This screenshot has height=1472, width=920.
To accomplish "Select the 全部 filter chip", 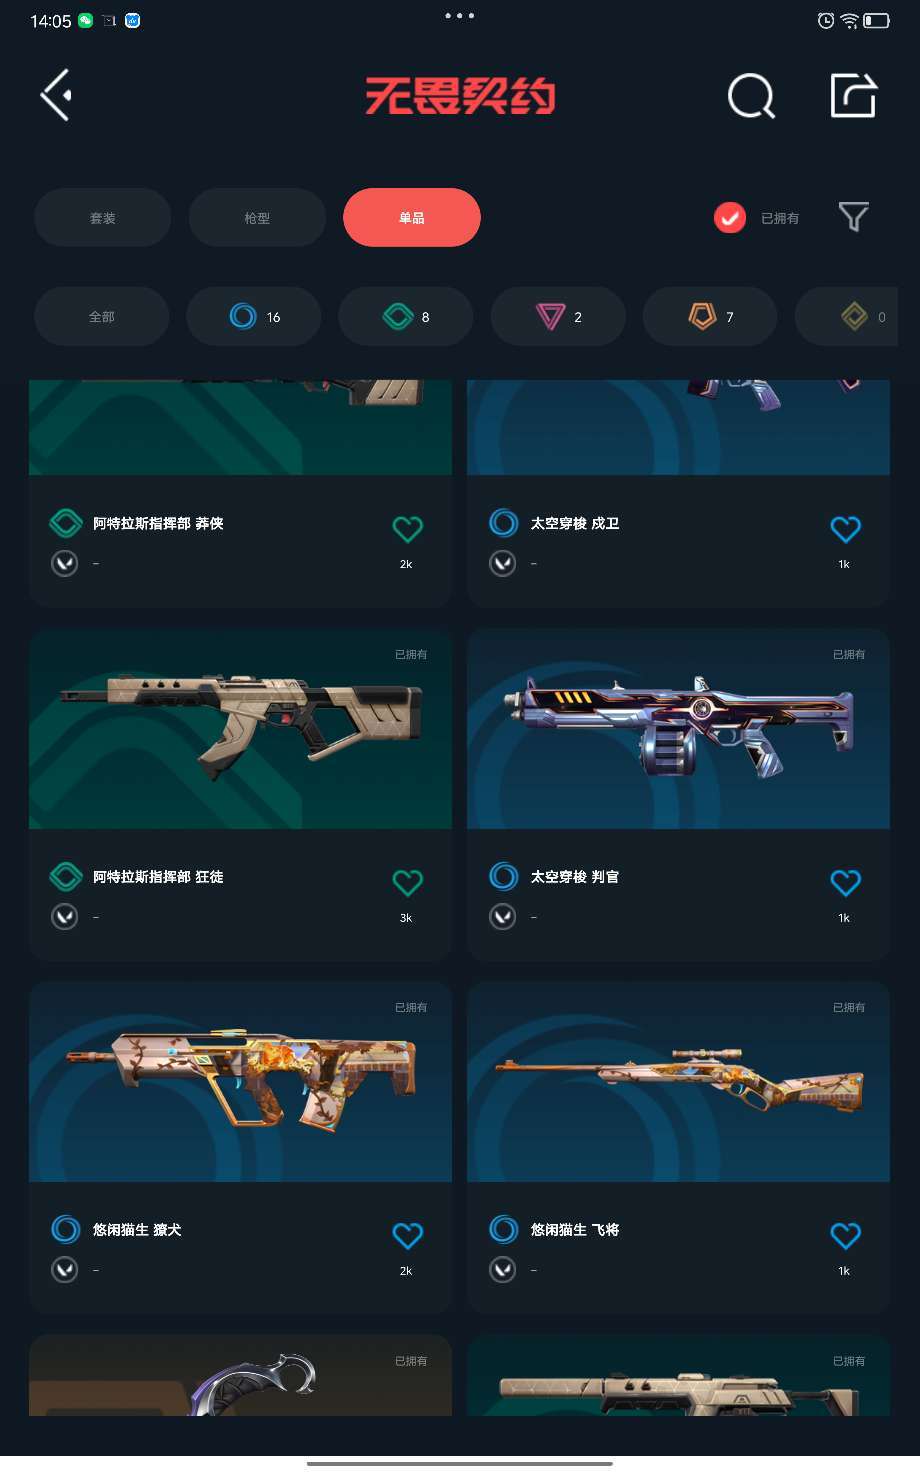I will tap(102, 316).
